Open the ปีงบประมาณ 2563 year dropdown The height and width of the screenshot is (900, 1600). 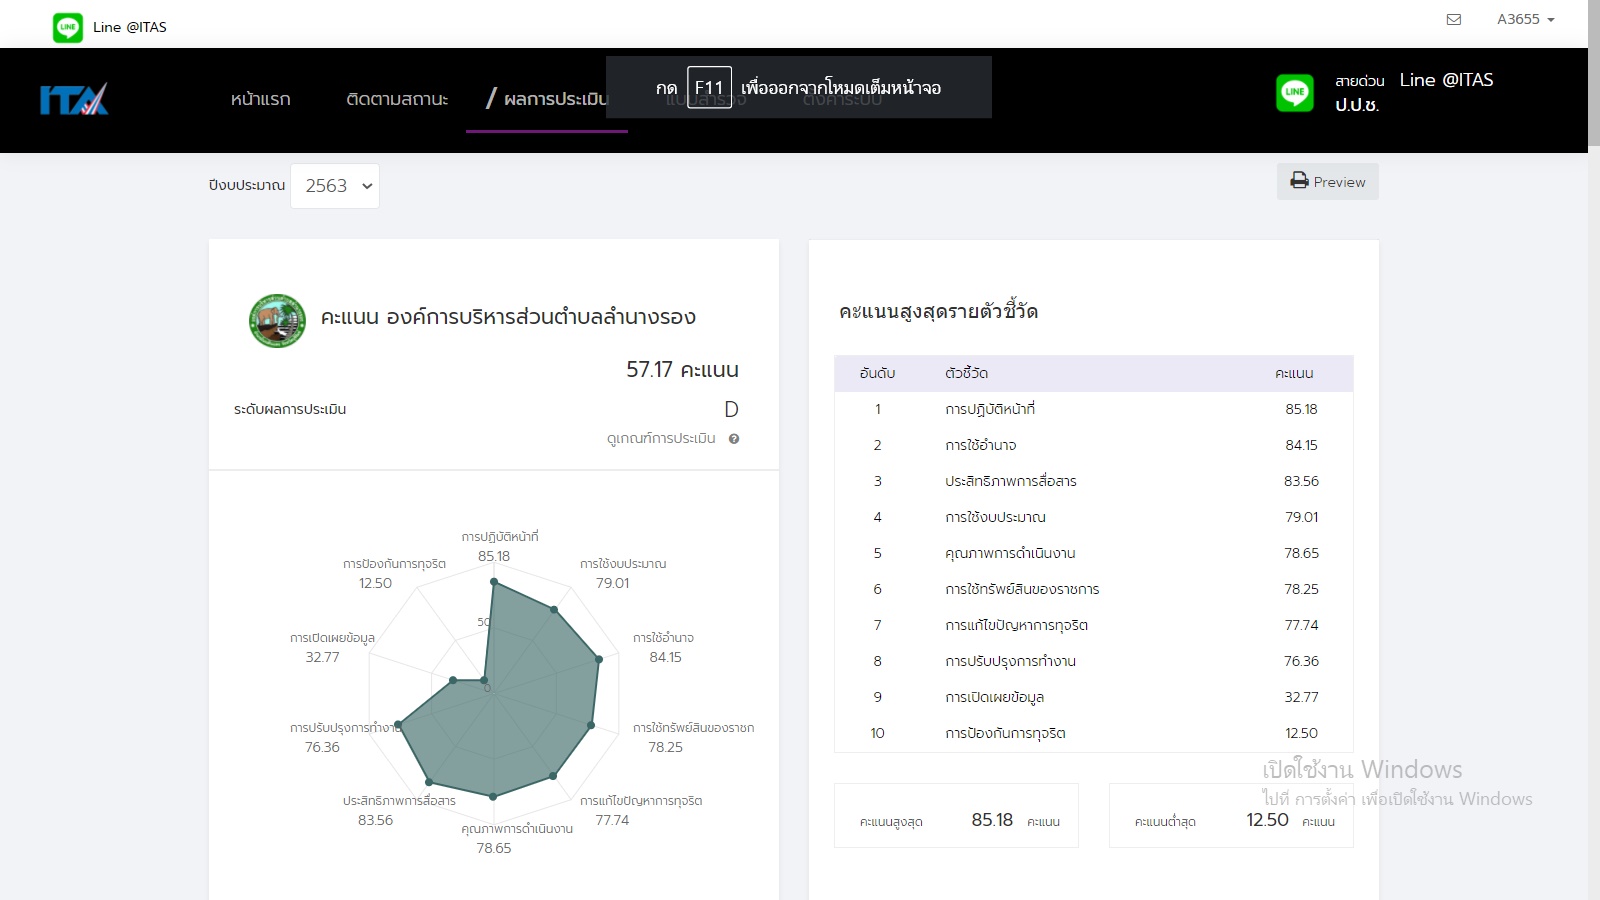pos(335,186)
